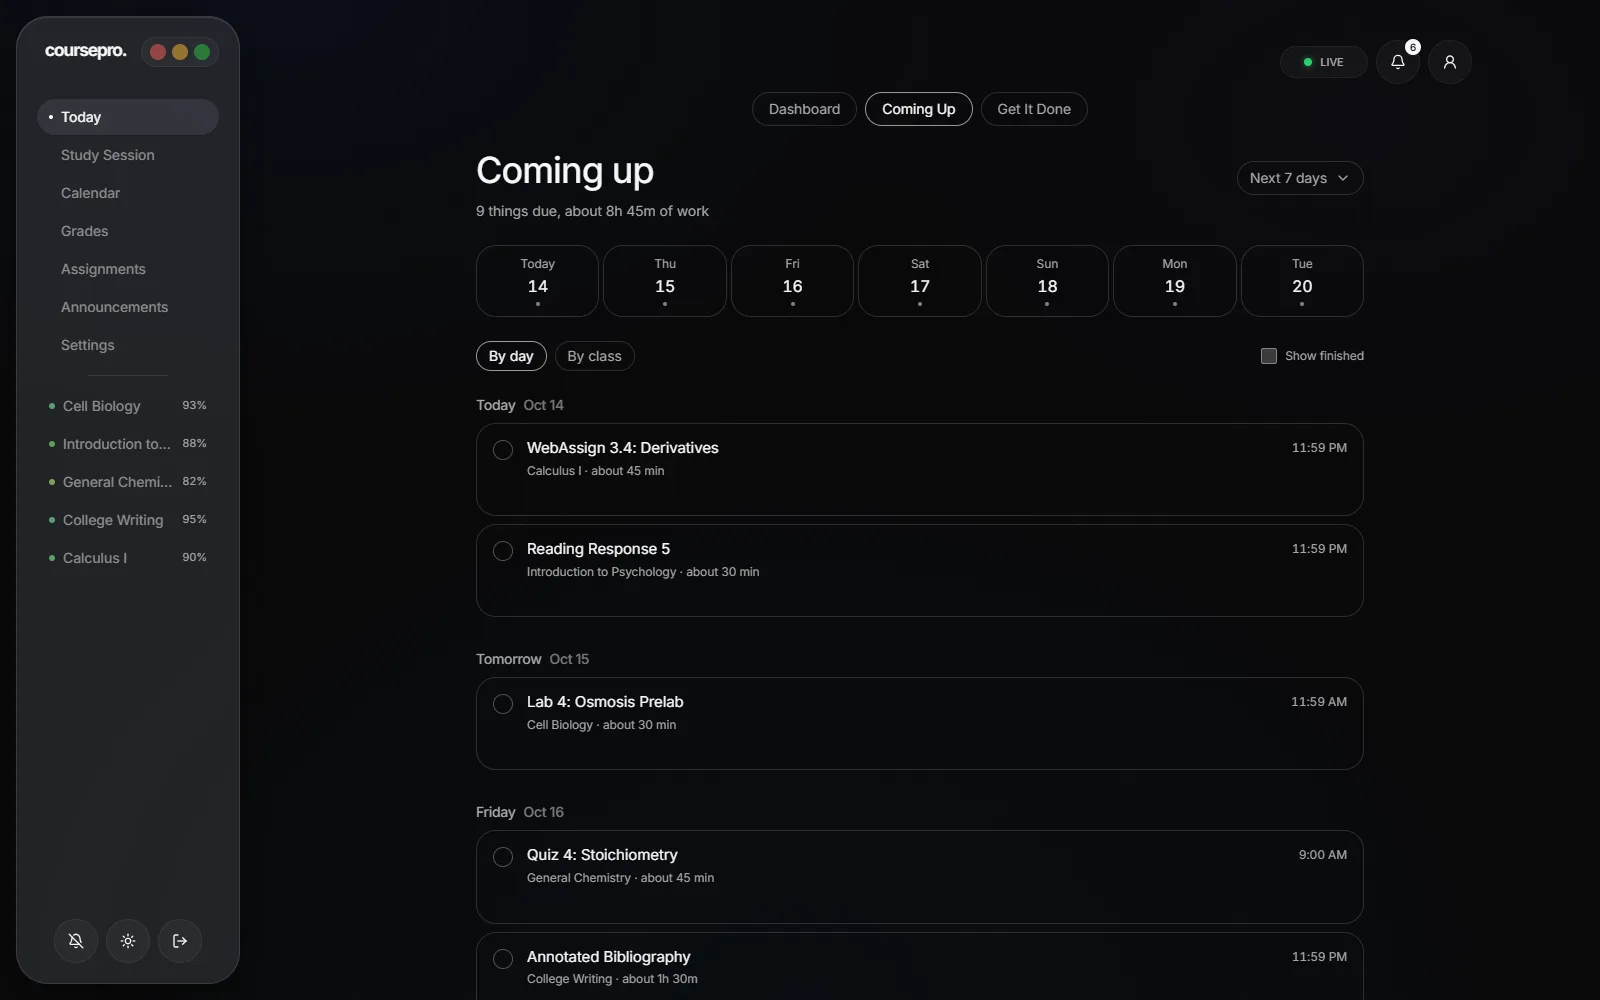Jump to the Thu 15 day card
The height and width of the screenshot is (1000, 1600).
(x=665, y=281)
